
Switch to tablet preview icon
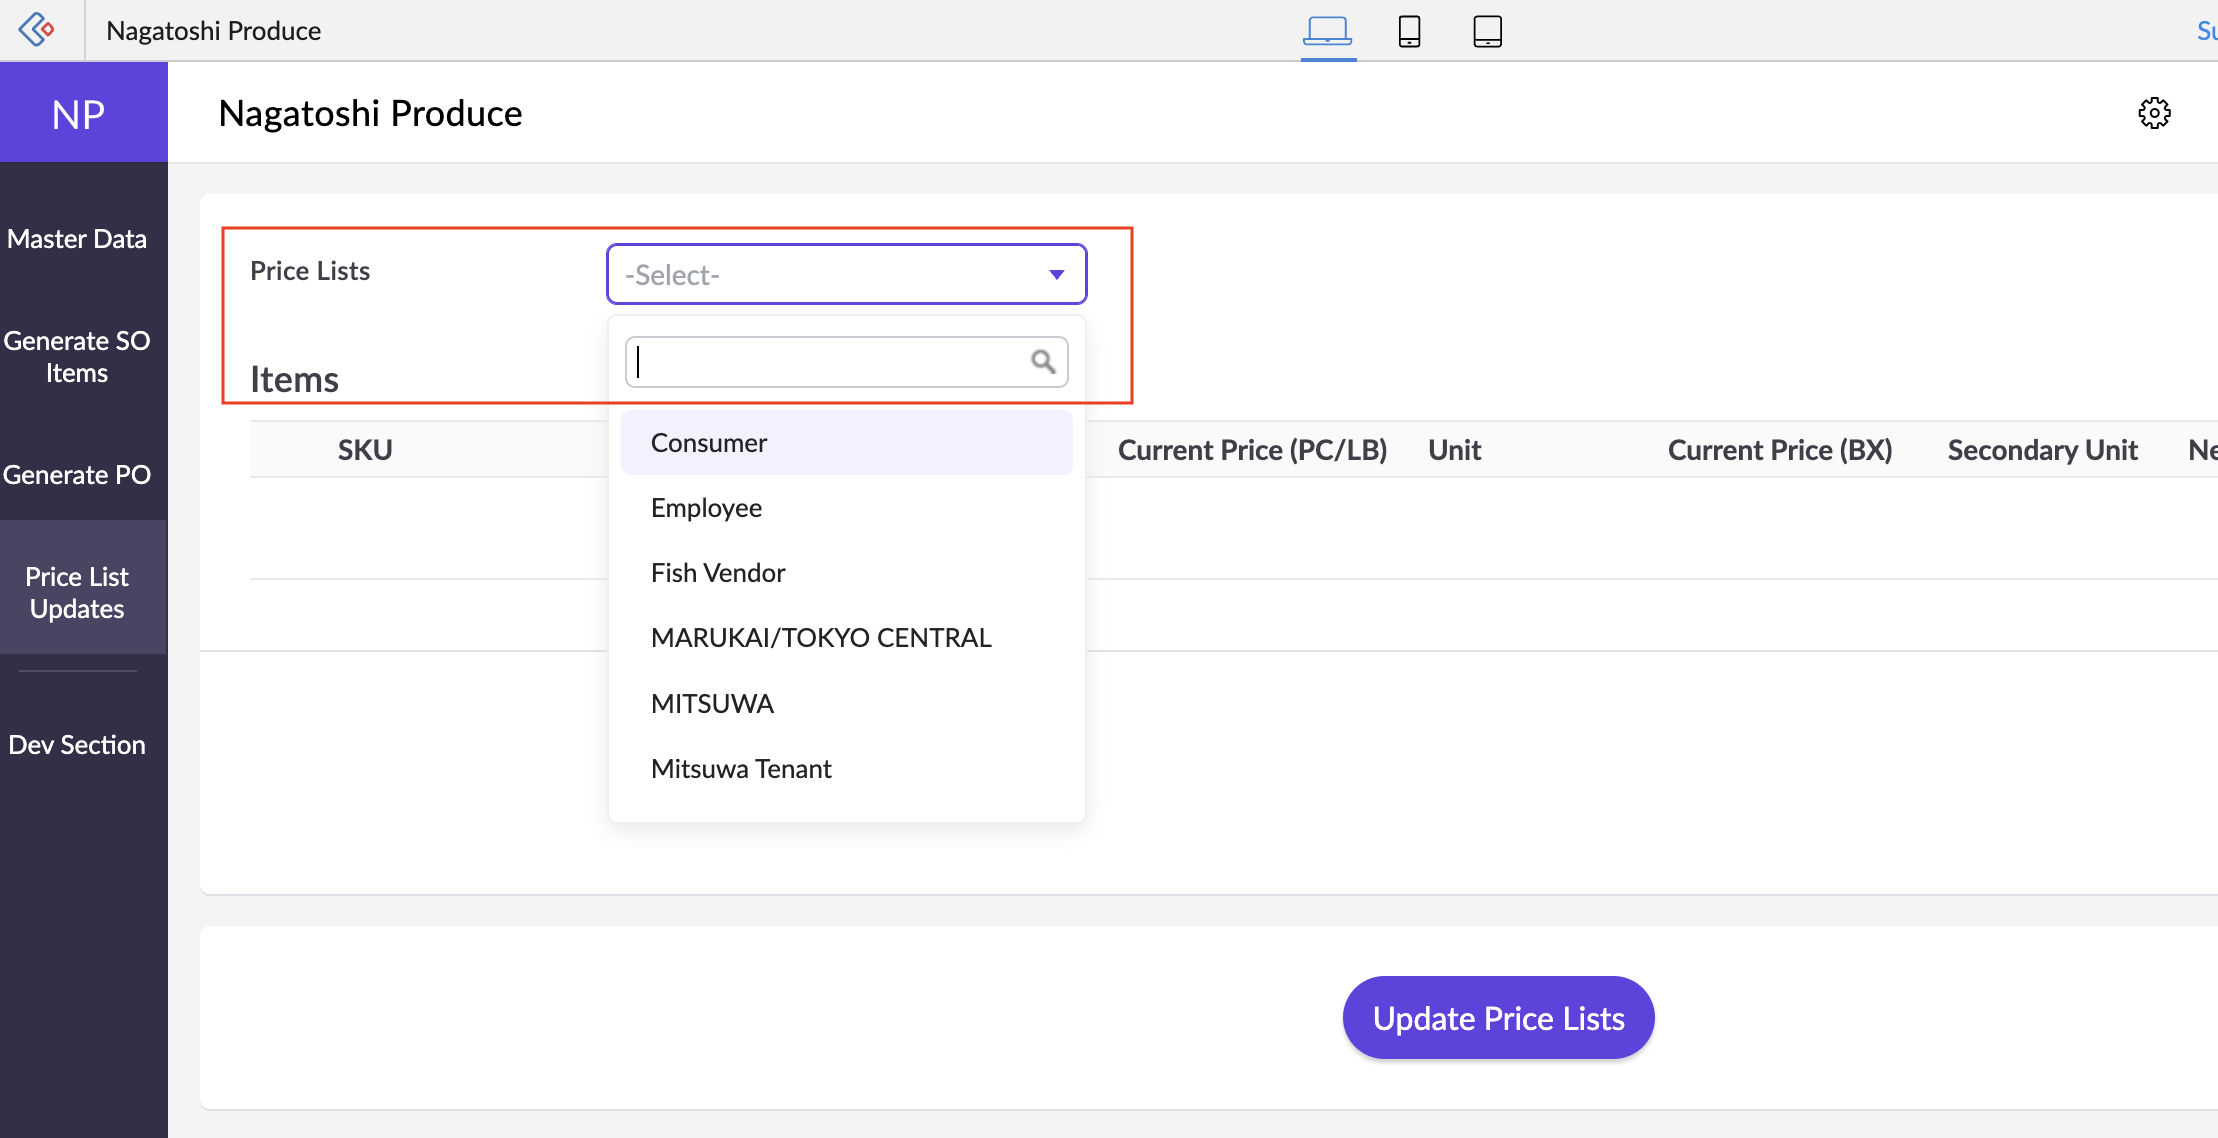[x=1487, y=31]
